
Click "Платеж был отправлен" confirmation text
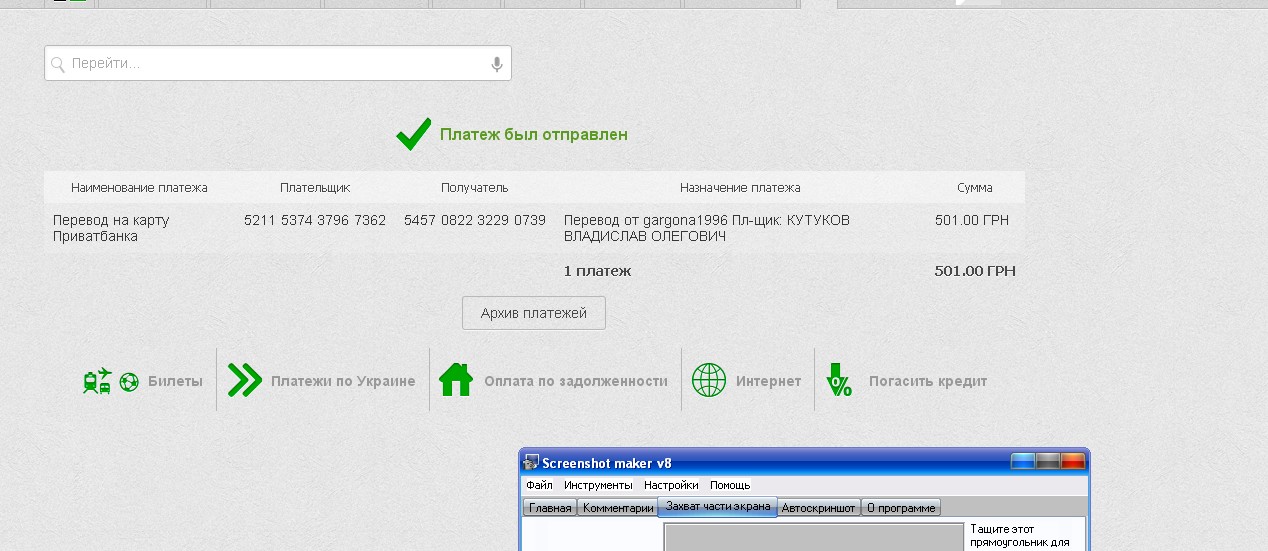tap(534, 134)
